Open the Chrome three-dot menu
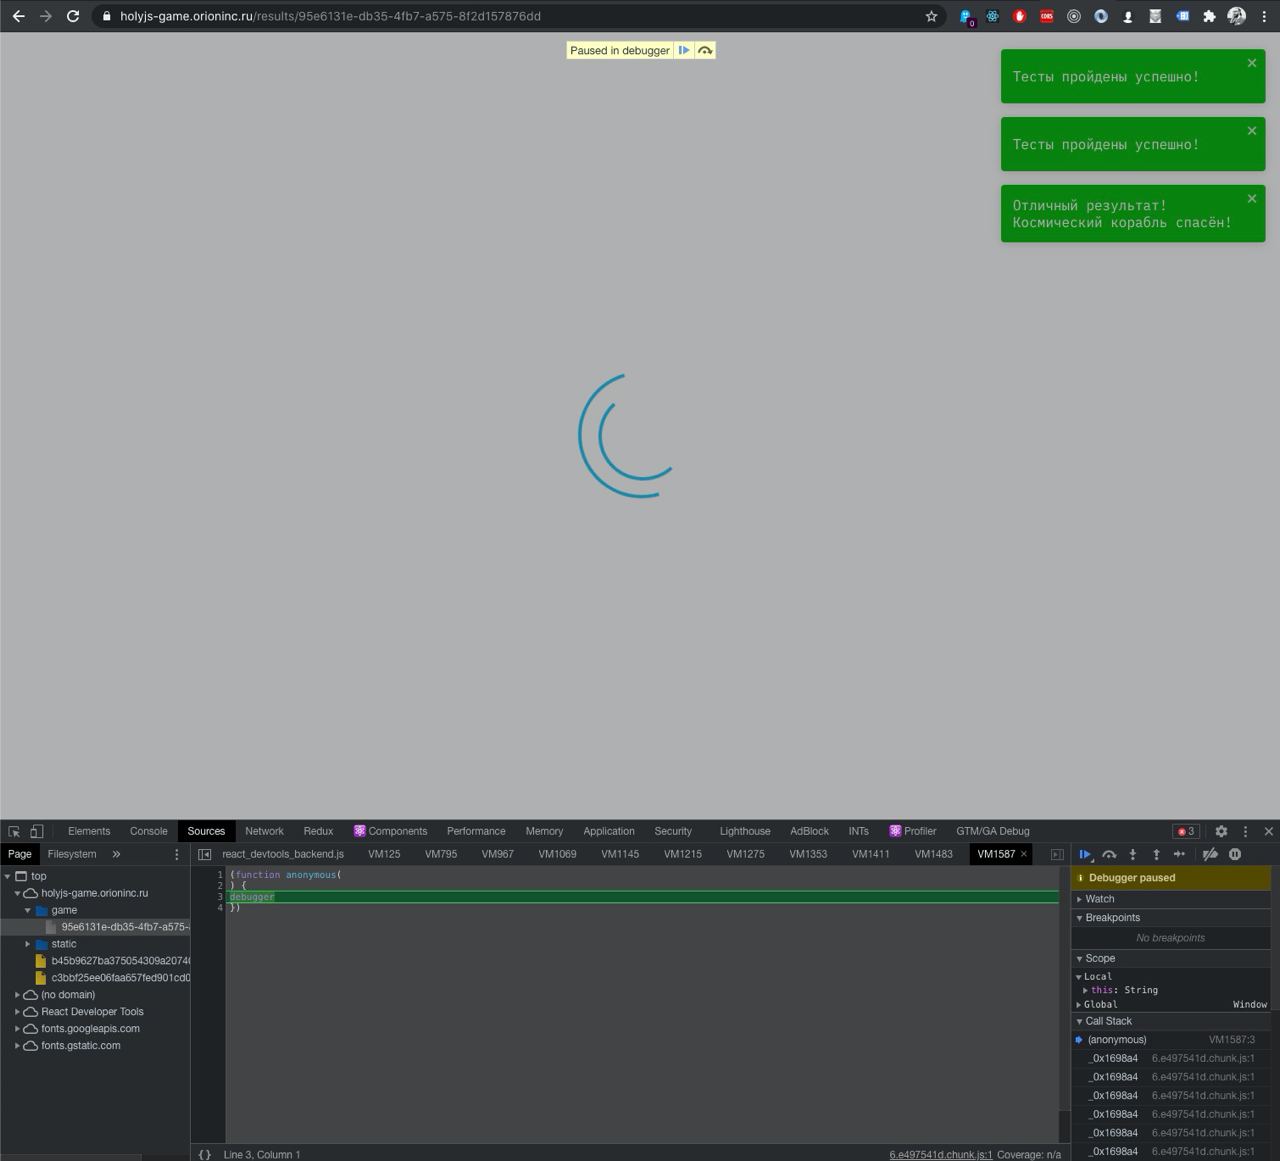This screenshot has height=1161, width=1280. coord(1264,16)
